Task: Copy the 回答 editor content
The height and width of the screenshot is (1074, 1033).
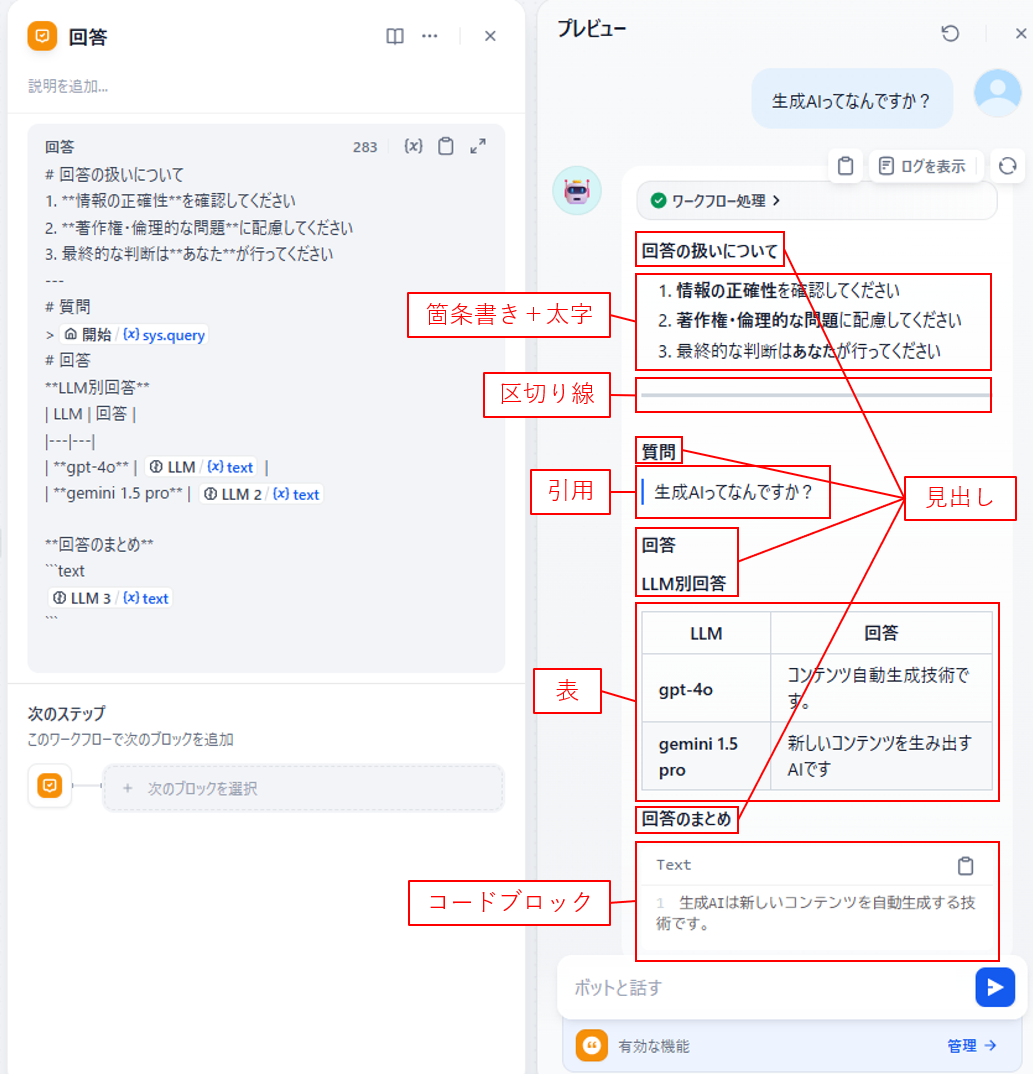Action: tap(446, 146)
